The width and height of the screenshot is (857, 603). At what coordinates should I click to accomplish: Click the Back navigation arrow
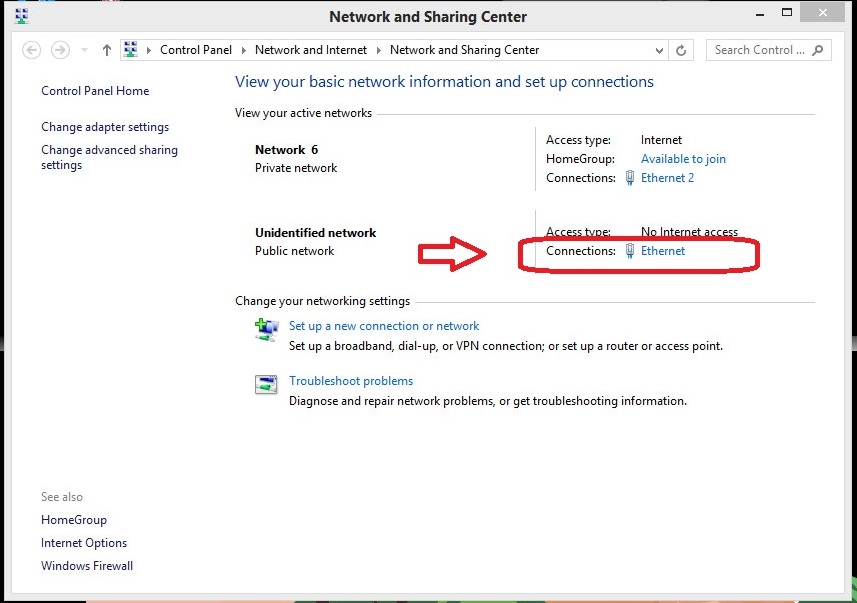click(31, 50)
